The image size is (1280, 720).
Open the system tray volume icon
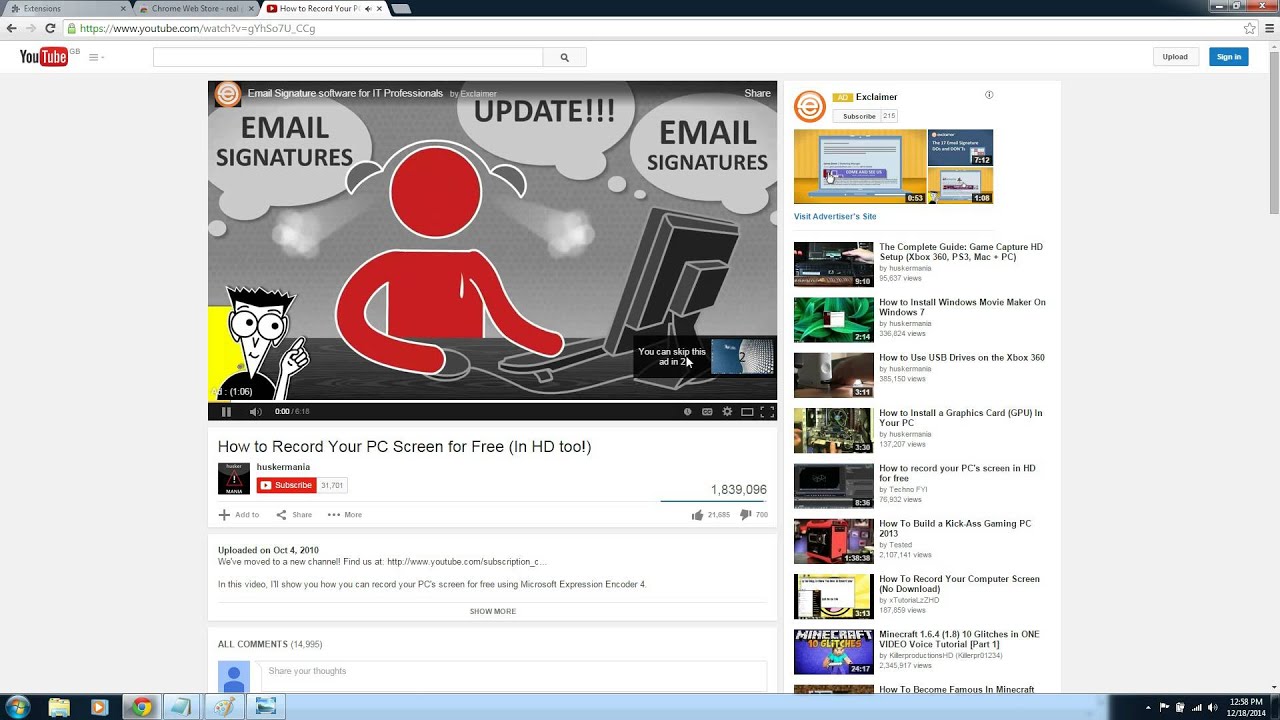pos(1213,707)
